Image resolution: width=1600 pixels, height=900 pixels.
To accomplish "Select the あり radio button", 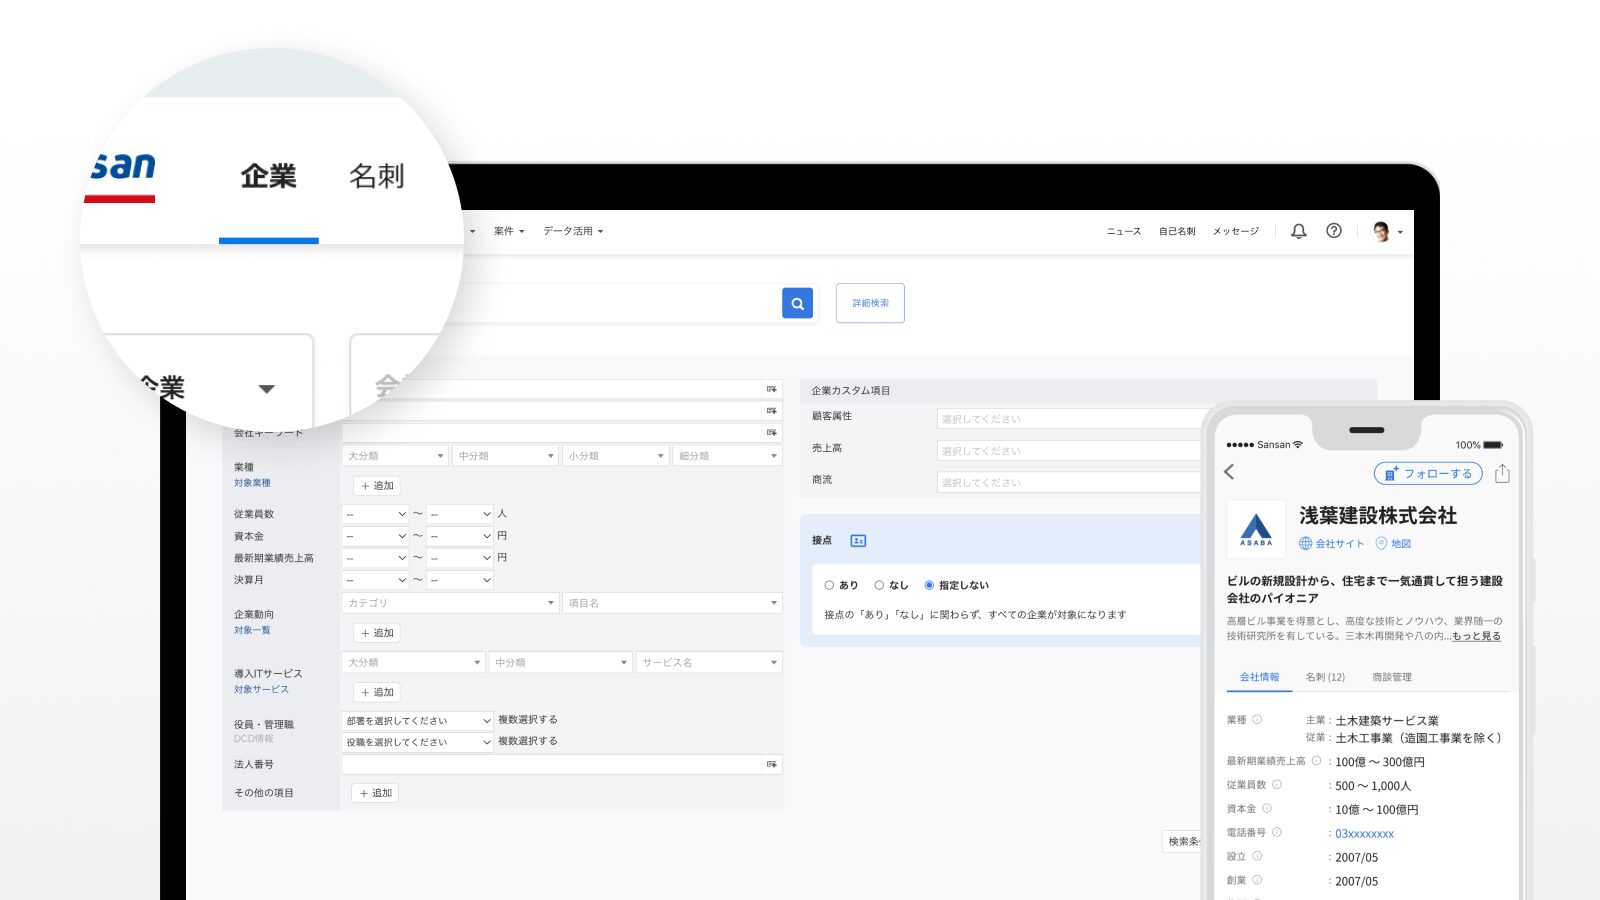I will click(829, 586).
